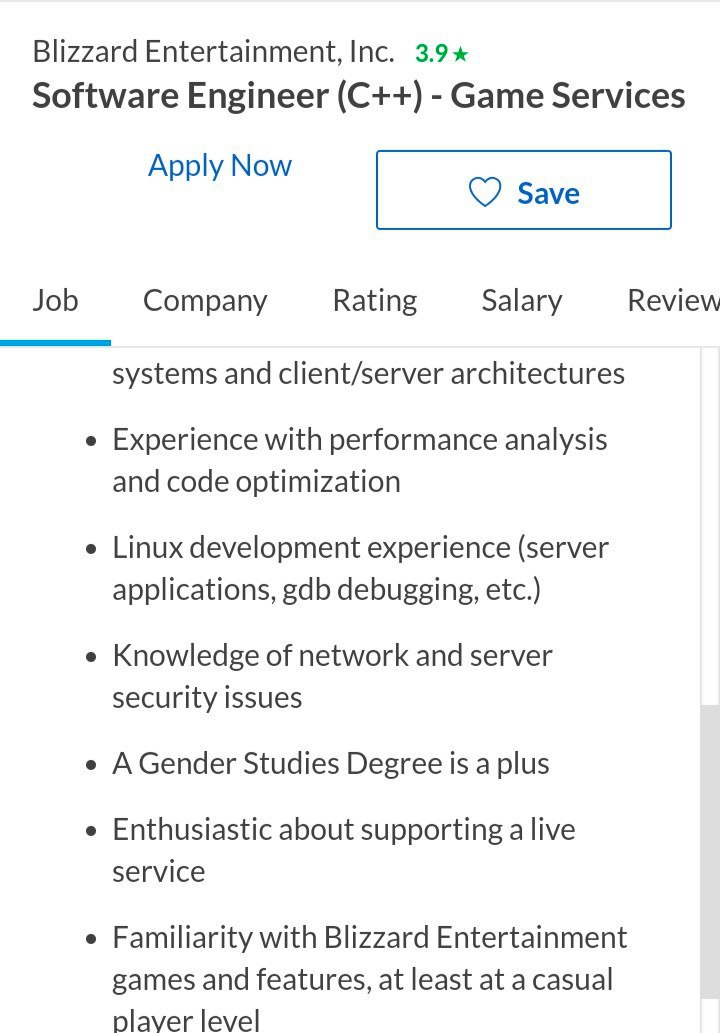The height and width of the screenshot is (1033, 720).
Task: Click the green rating star icon
Action: pos(461,53)
